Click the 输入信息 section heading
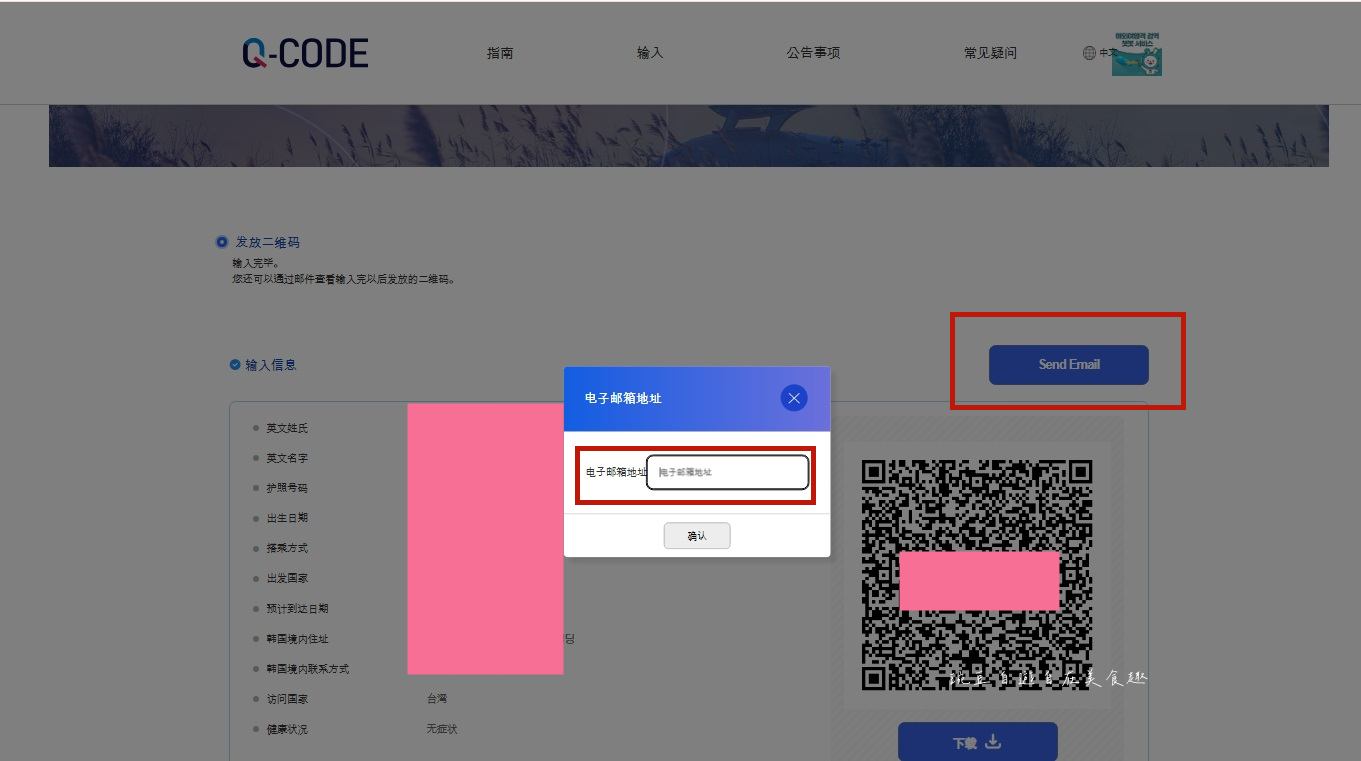Image resolution: width=1361 pixels, height=761 pixels. tap(271, 365)
